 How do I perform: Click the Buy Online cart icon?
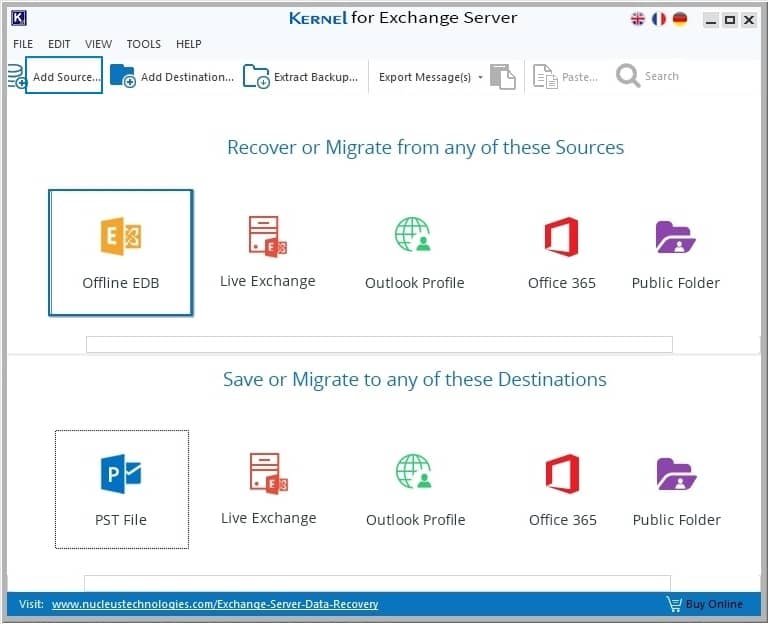pos(674,604)
